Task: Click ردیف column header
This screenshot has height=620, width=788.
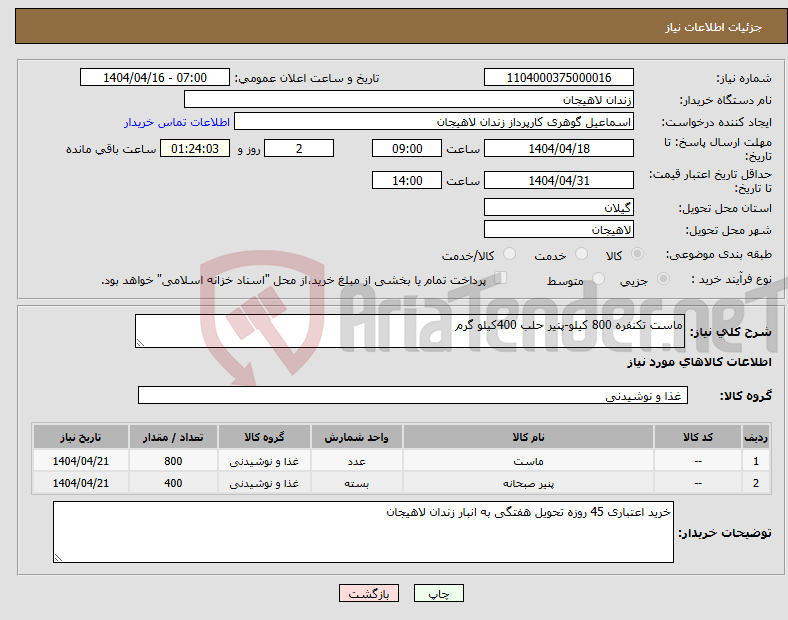Action: point(755,437)
